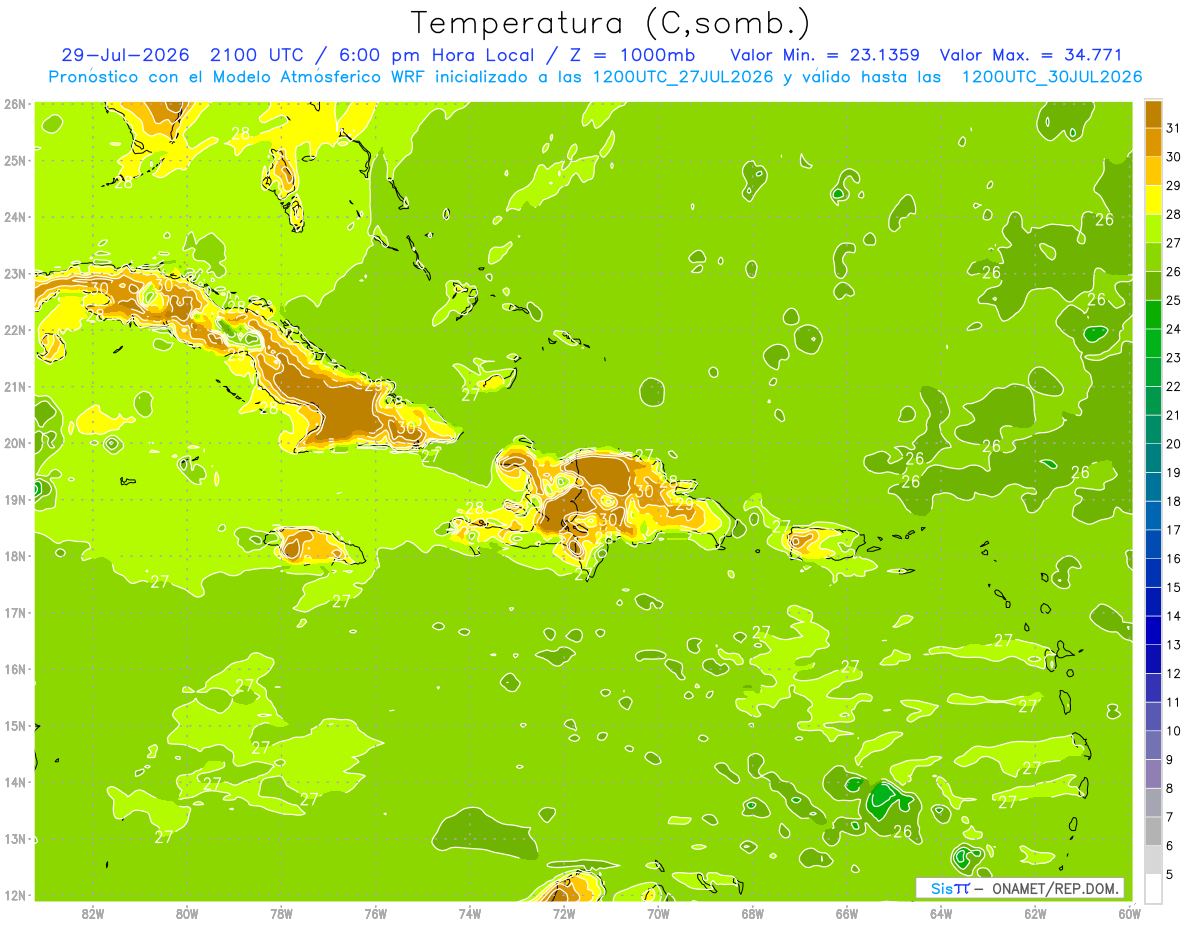
Task: Click the "12N" latitude axis label
Action: (x=14, y=895)
